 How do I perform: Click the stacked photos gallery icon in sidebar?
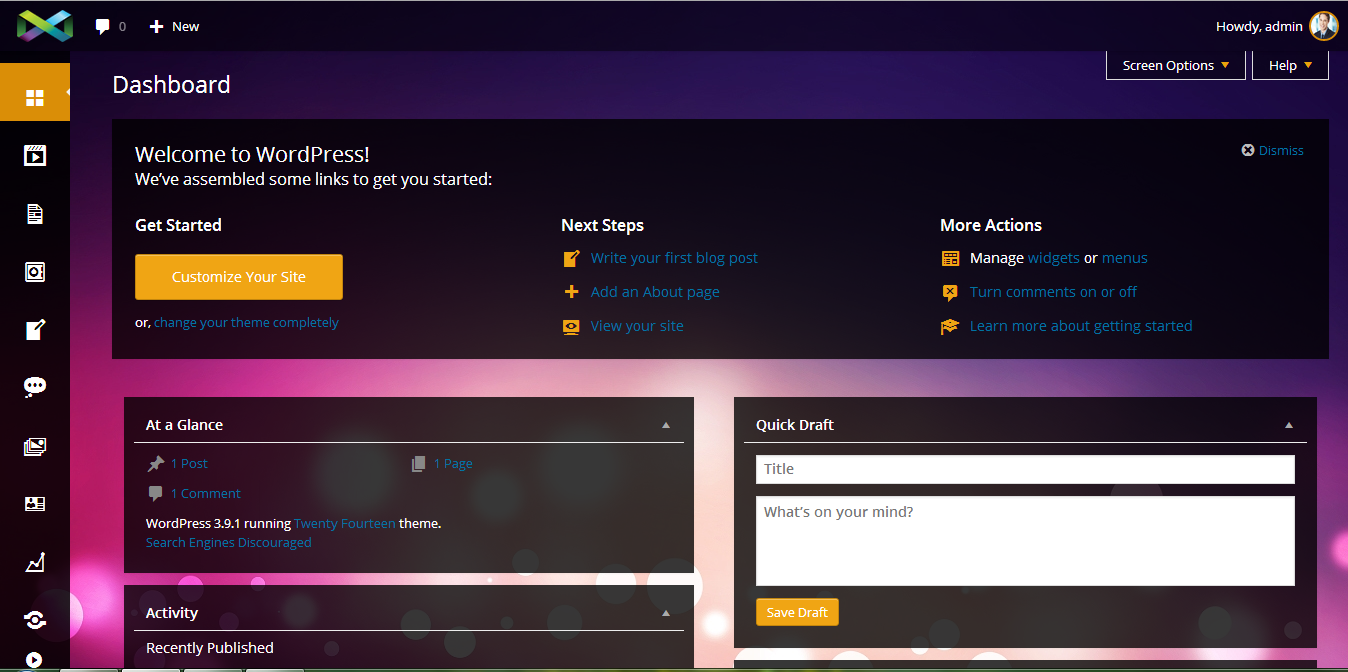pos(35,446)
